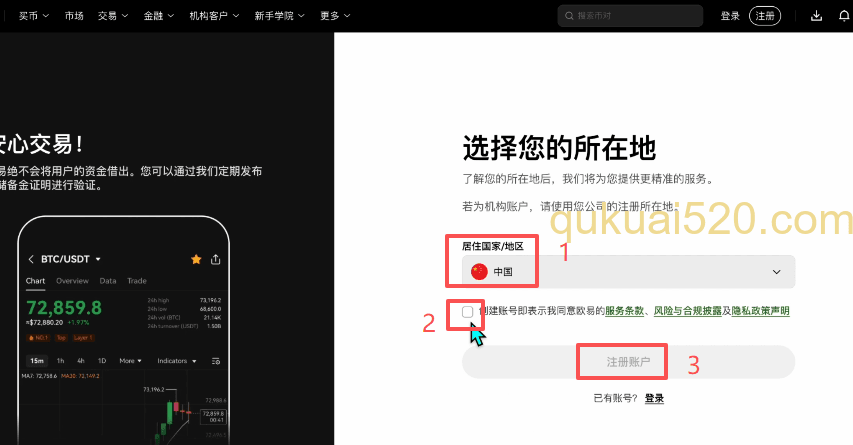
Task: Switch to the Trade tab
Action: coord(137,281)
